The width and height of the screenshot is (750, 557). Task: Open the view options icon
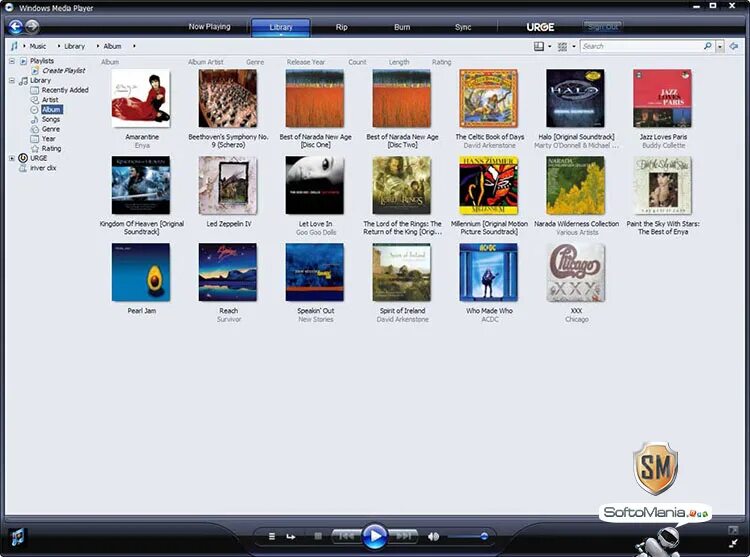[x=562, y=46]
